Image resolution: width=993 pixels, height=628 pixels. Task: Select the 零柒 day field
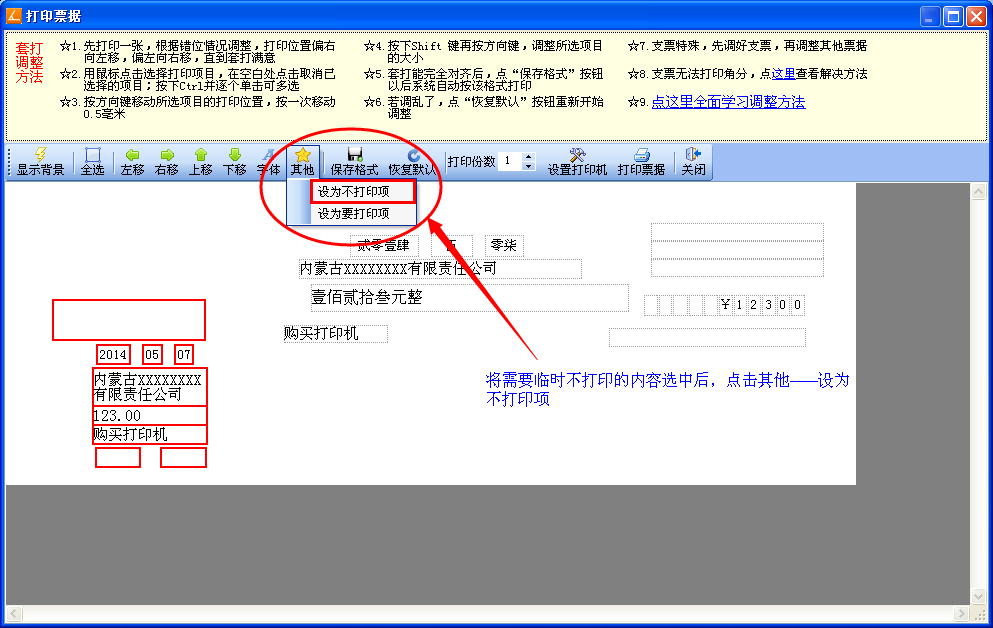504,245
